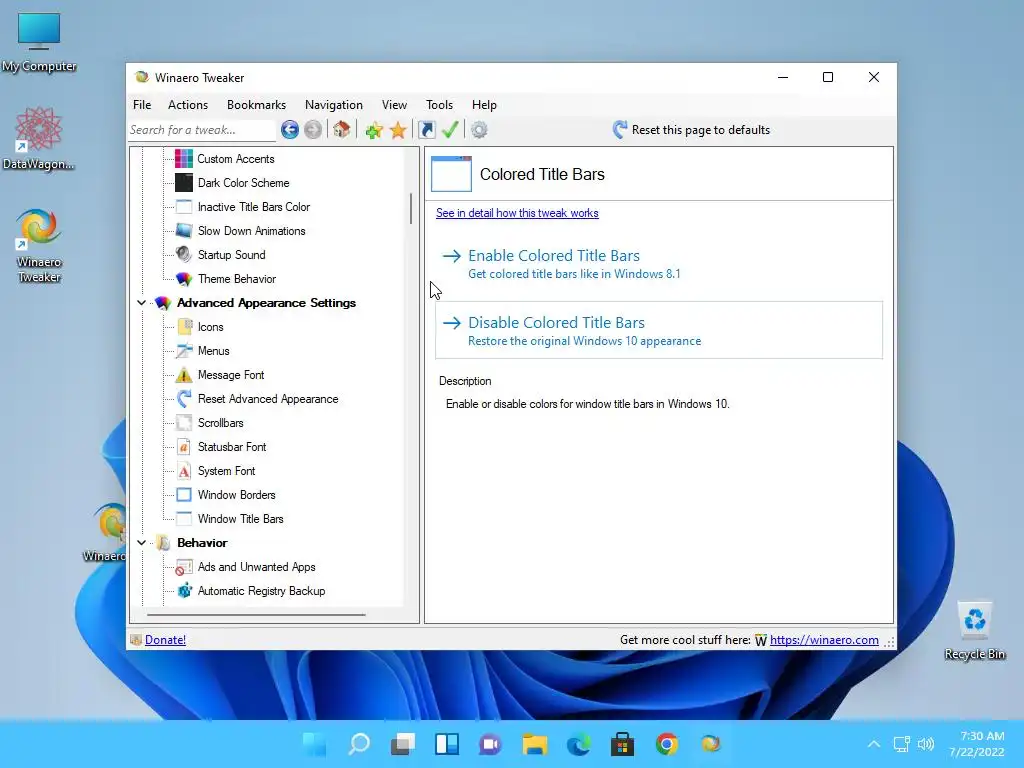Image resolution: width=1024 pixels, height=768 pixels.
Task: Click the grayed Forward navigation arrow
Action: (x=313, y=130)
